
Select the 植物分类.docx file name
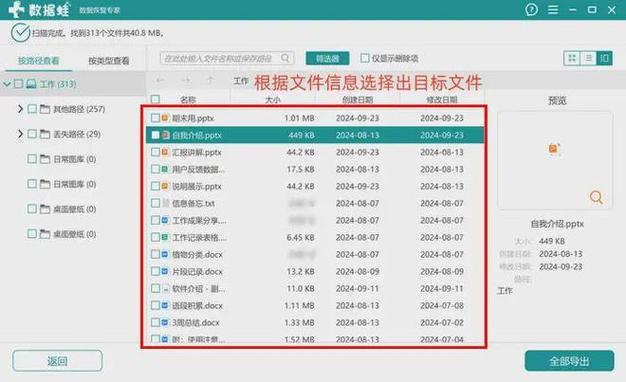[197, 254]
